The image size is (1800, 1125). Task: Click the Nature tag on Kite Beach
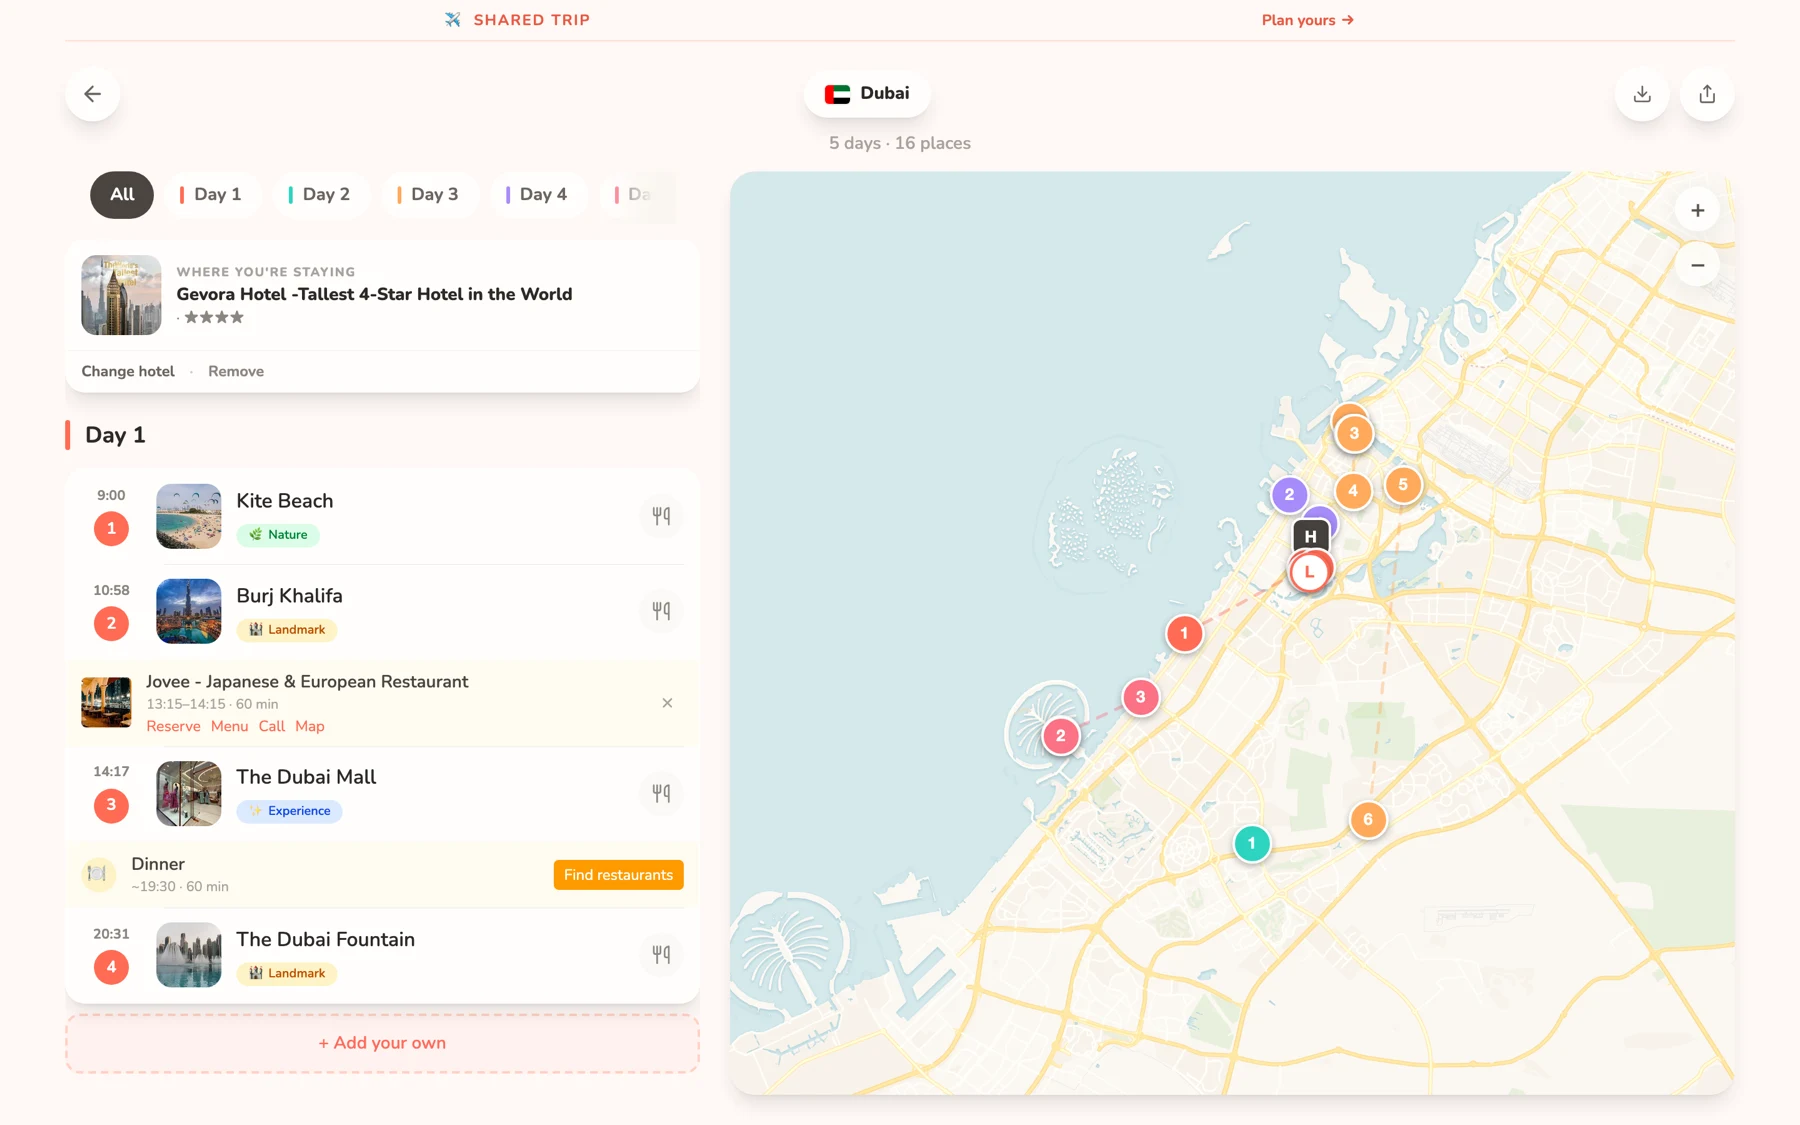click(278, 535)
